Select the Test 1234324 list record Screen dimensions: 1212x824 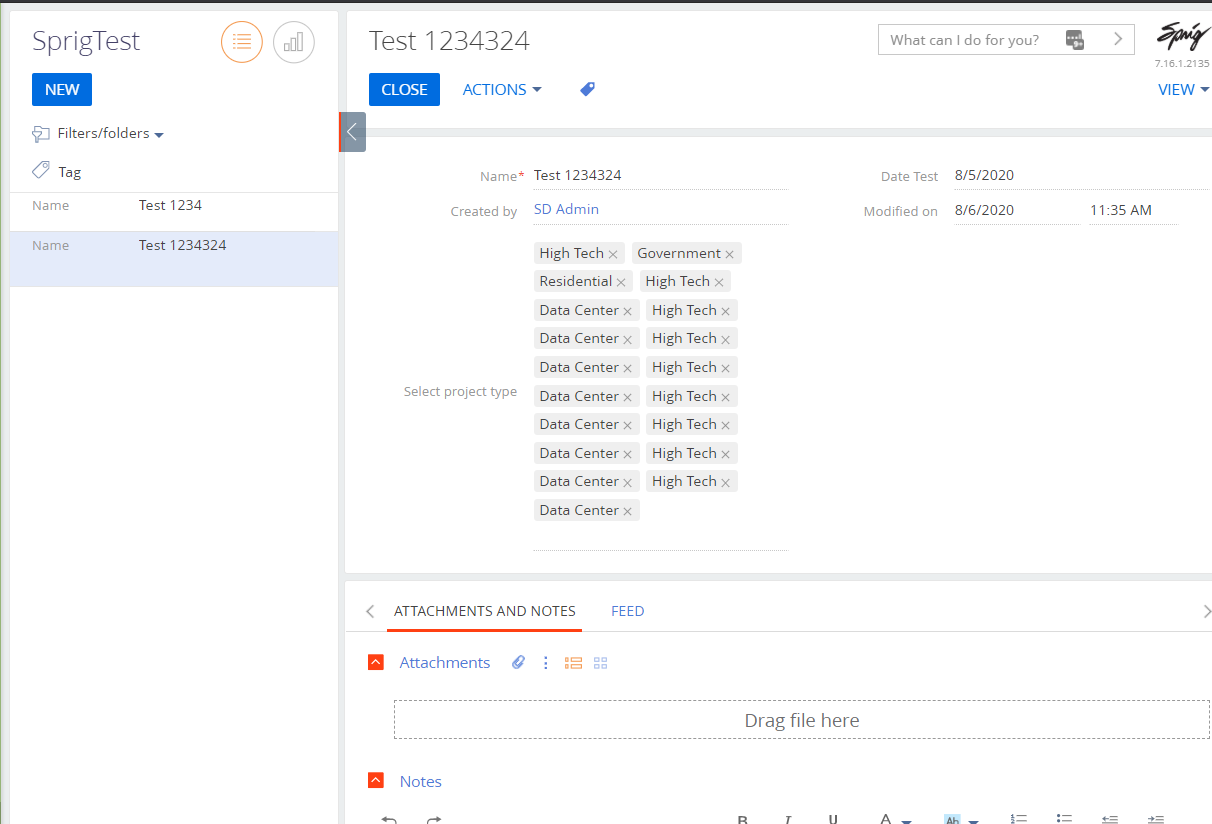174,259
